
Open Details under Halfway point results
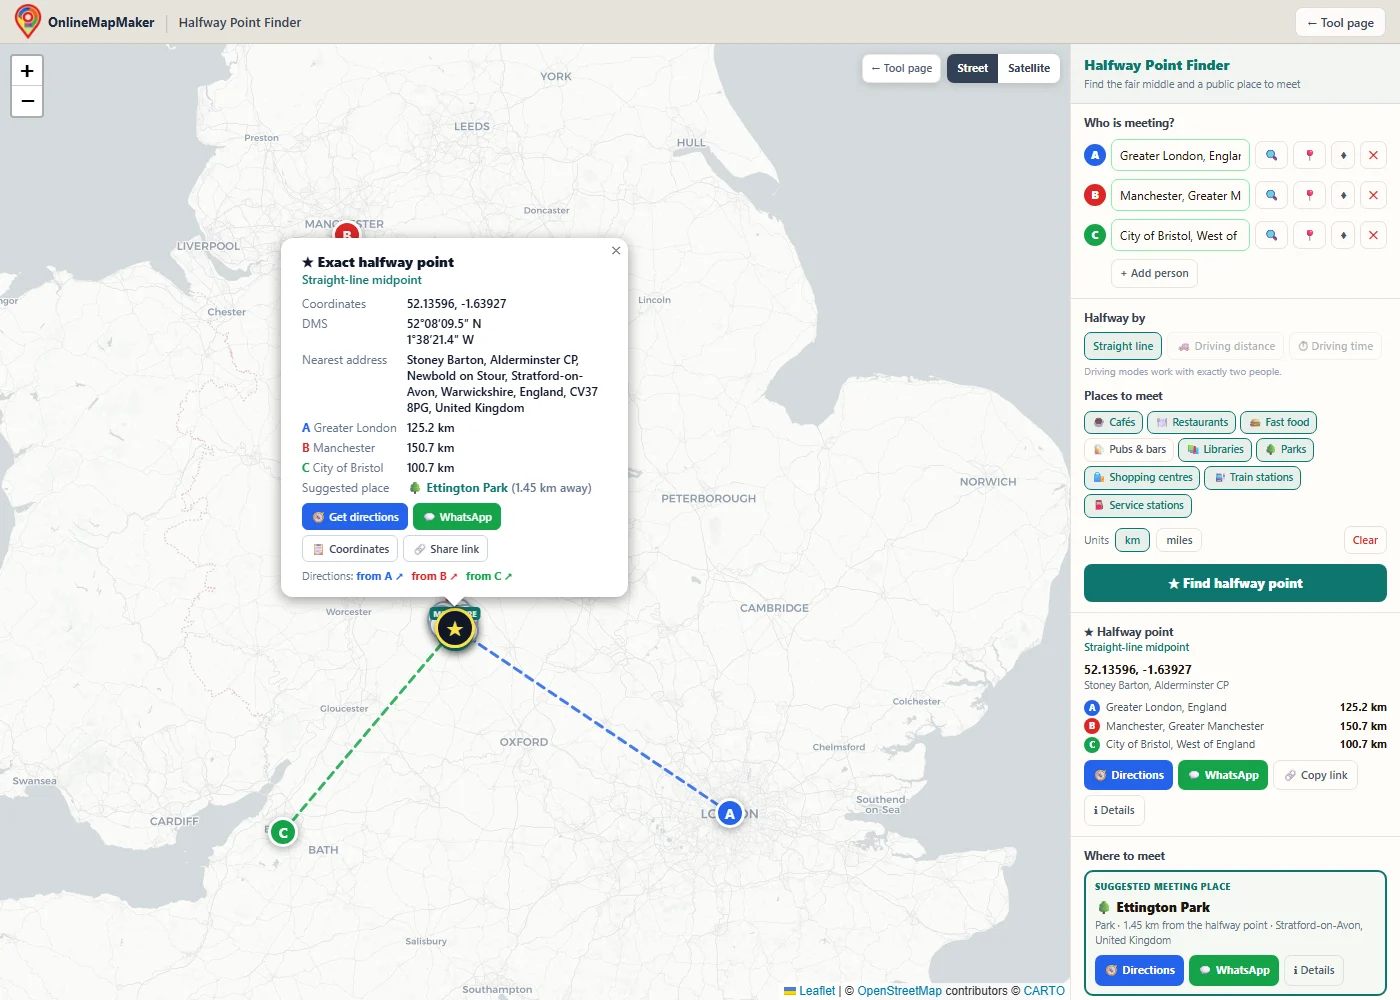click(1114, 810)
